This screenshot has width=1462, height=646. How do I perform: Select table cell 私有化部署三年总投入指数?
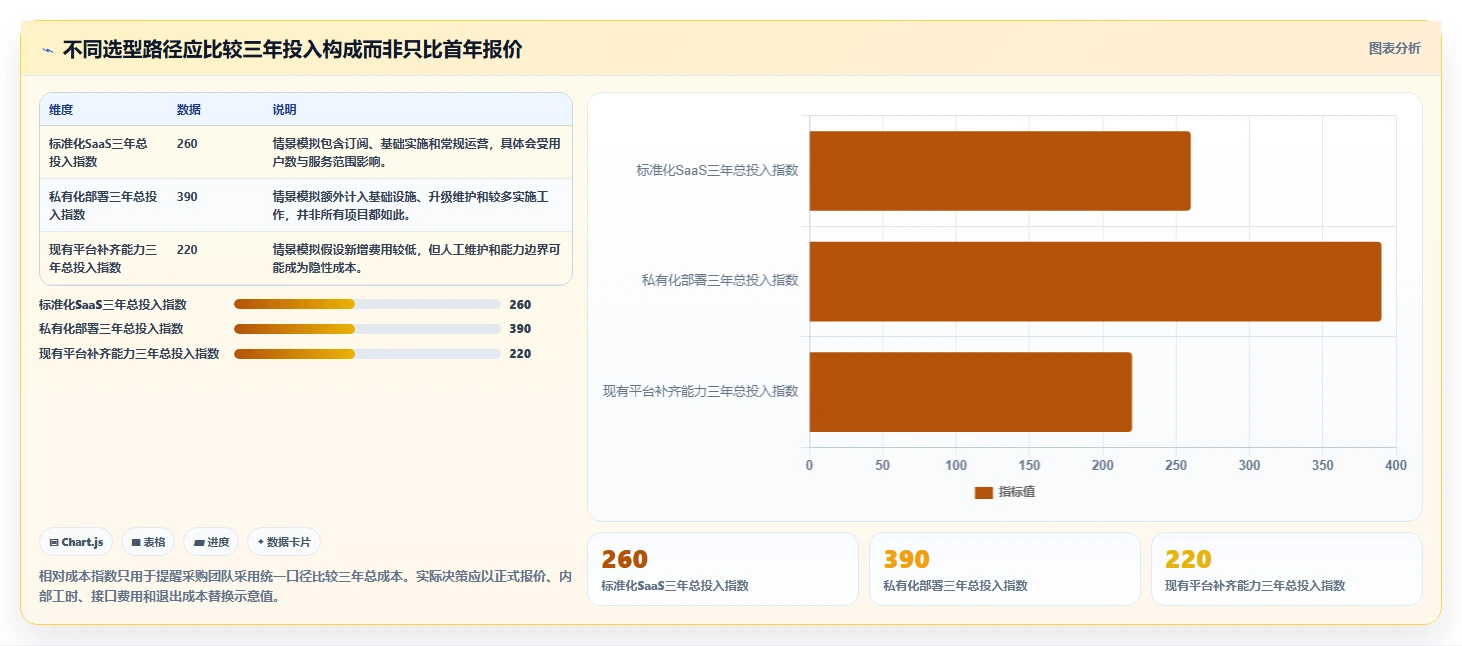[x=103, y=205]
